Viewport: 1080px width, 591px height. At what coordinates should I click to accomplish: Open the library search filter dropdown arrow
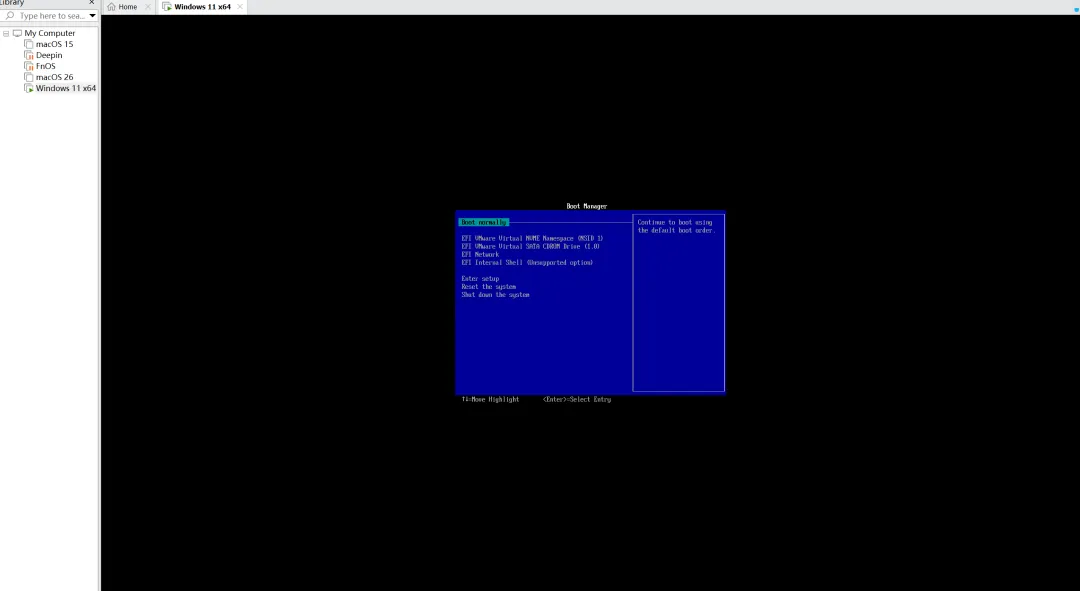(x=92, y=15)
